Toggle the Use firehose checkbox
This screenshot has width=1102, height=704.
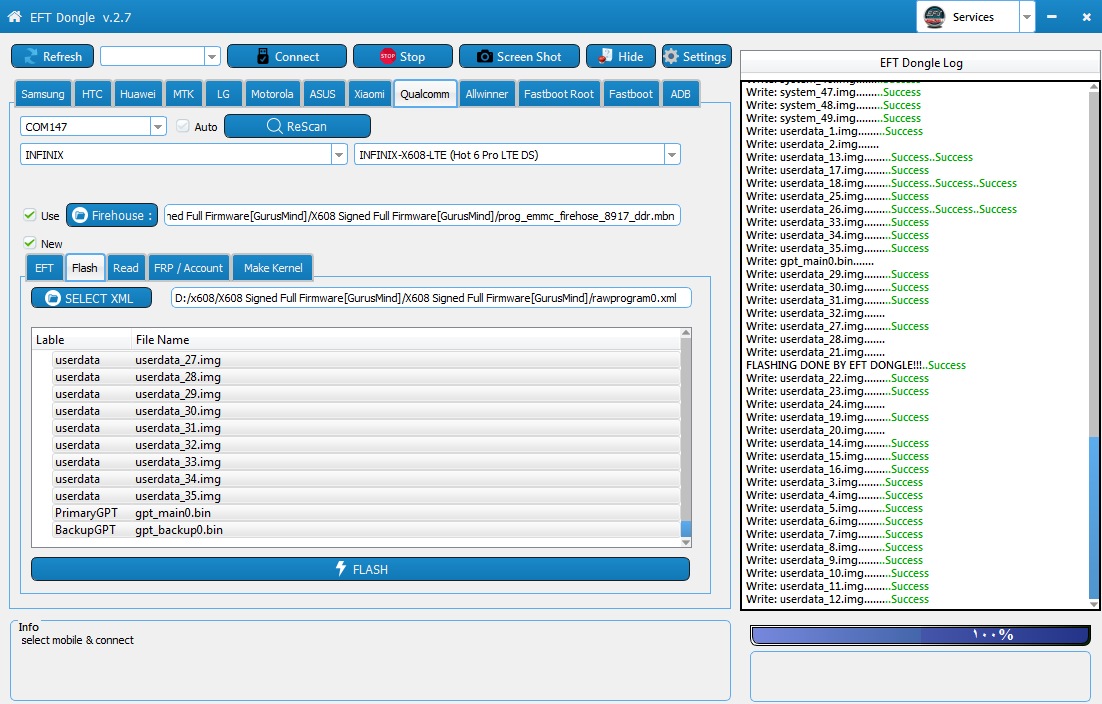click(x=30, y=215)
